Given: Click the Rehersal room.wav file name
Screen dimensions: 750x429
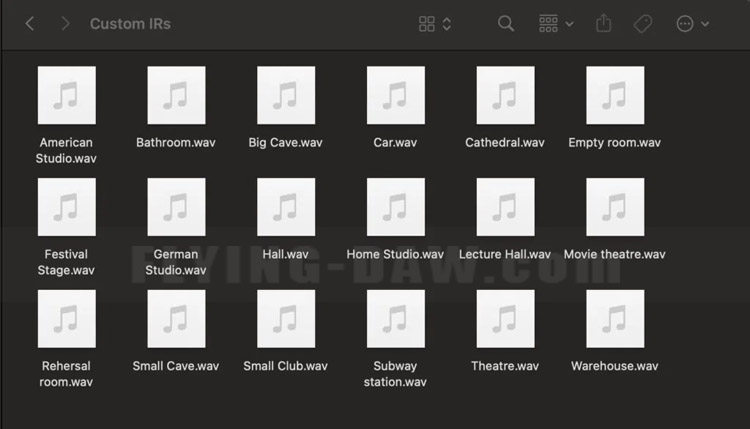Looking at the screenshot, I should [66, 374].
